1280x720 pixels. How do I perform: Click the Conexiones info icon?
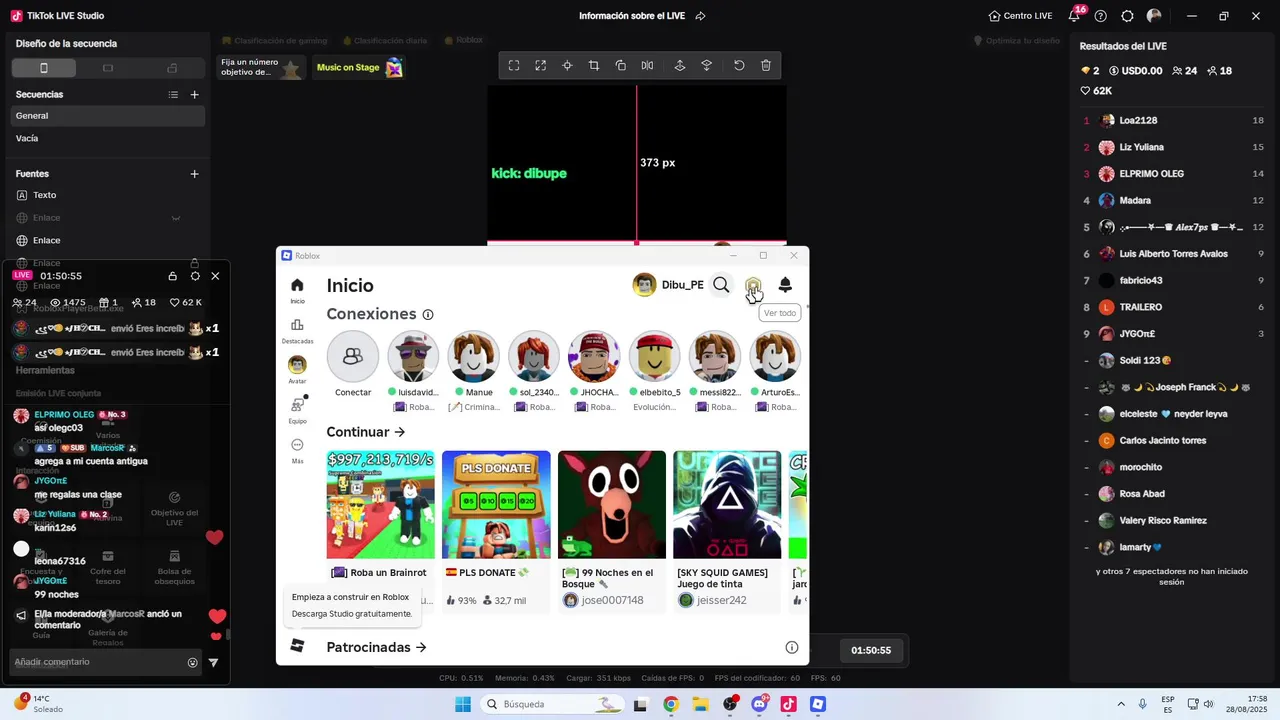coord(428,315)
